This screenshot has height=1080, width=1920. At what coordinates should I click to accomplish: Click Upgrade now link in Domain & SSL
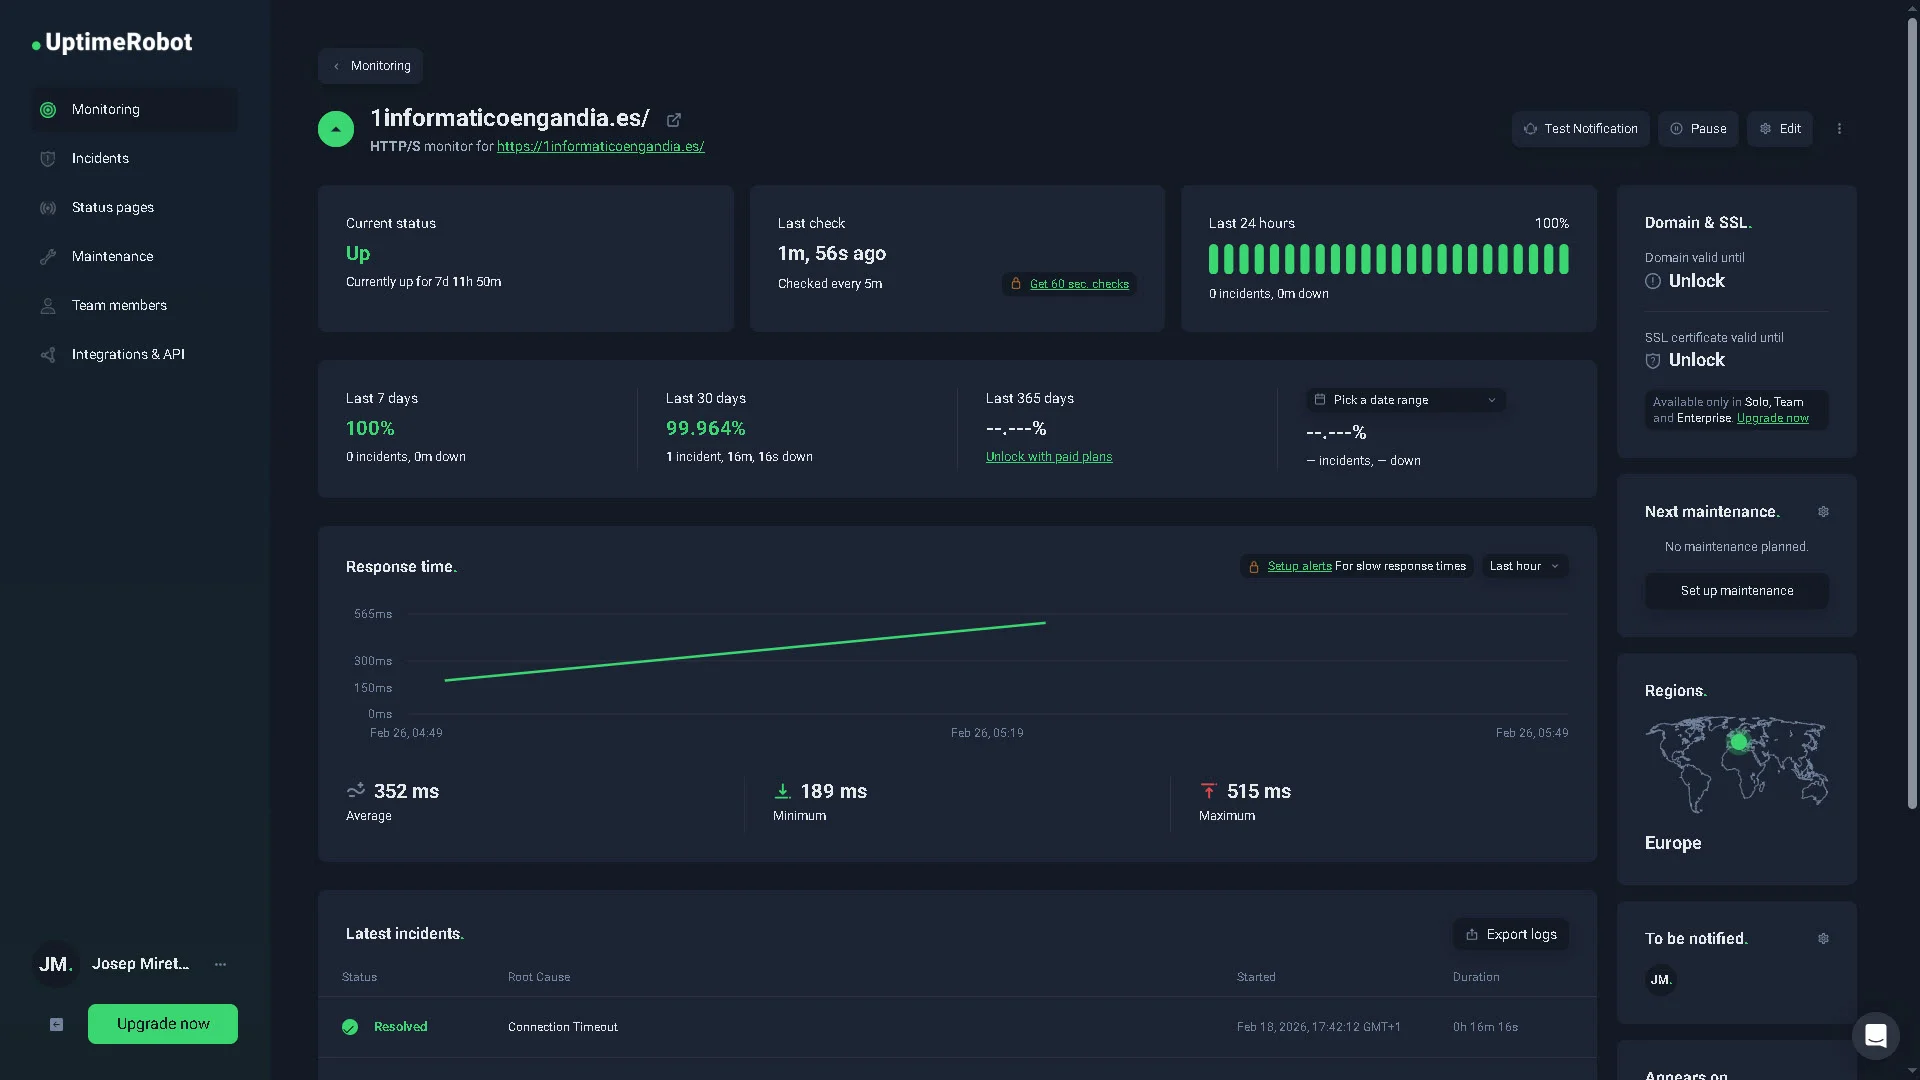point(1773,419)
